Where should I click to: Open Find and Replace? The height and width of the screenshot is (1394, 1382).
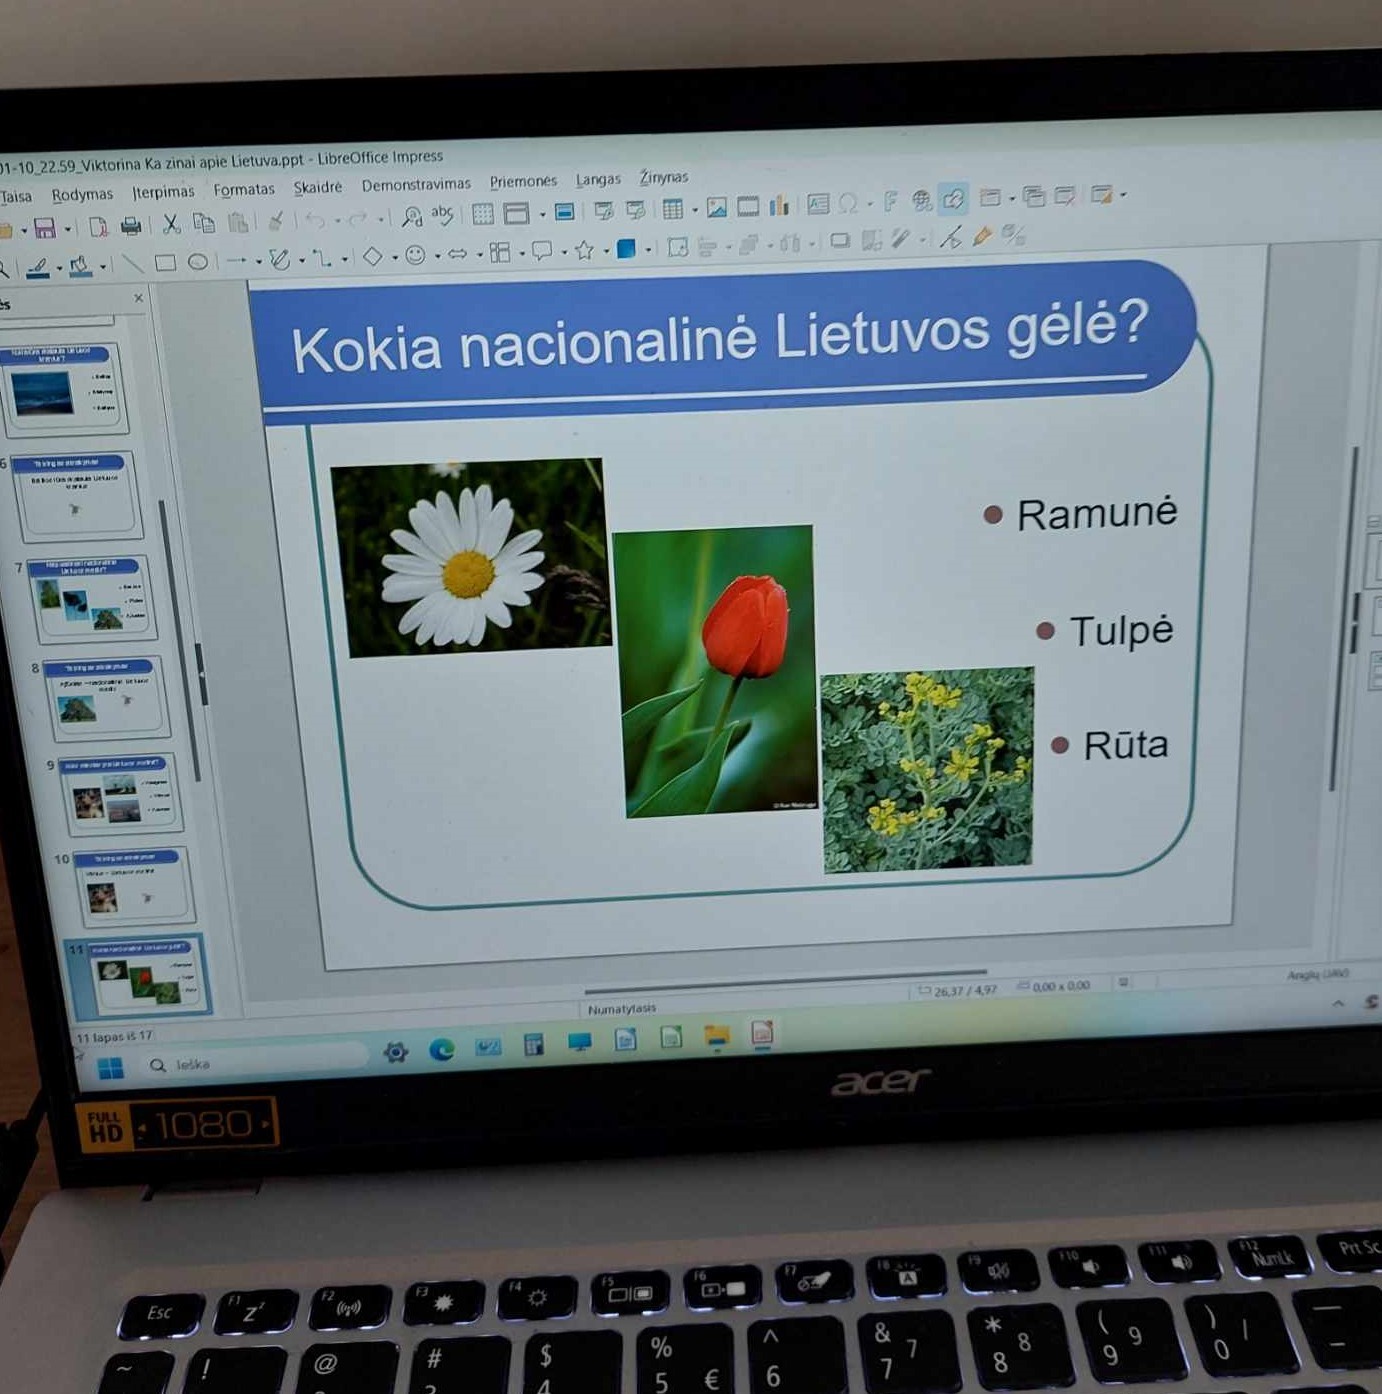pos(411,216)
